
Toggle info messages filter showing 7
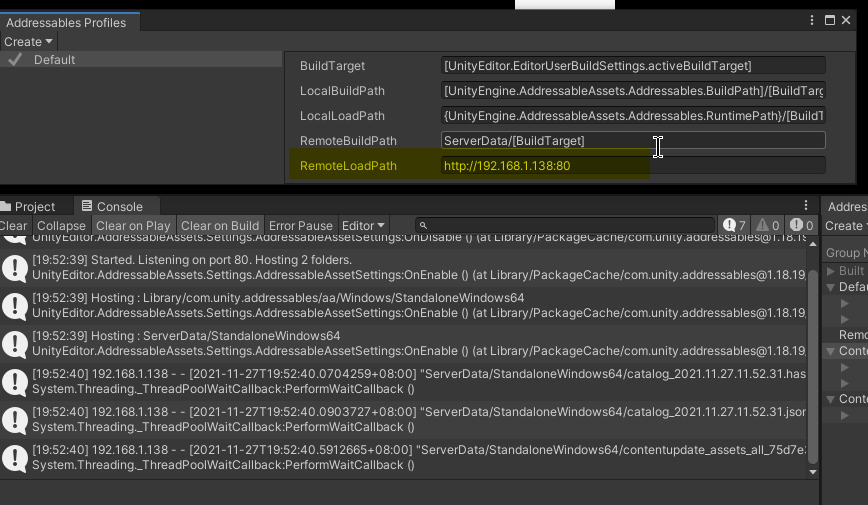[x=734, y=225]
